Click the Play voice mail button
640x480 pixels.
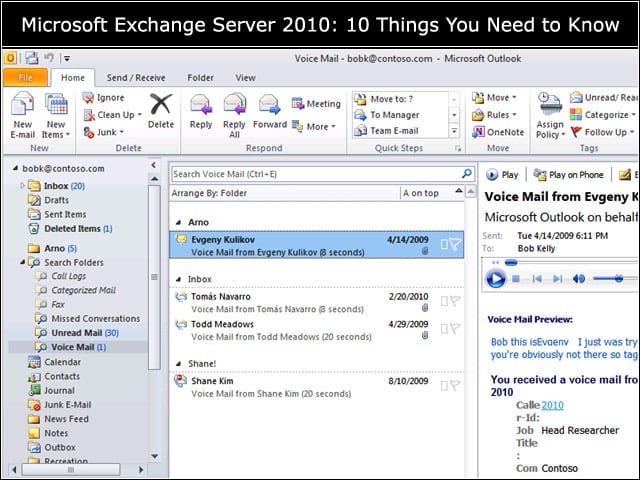tap(502, 175)
